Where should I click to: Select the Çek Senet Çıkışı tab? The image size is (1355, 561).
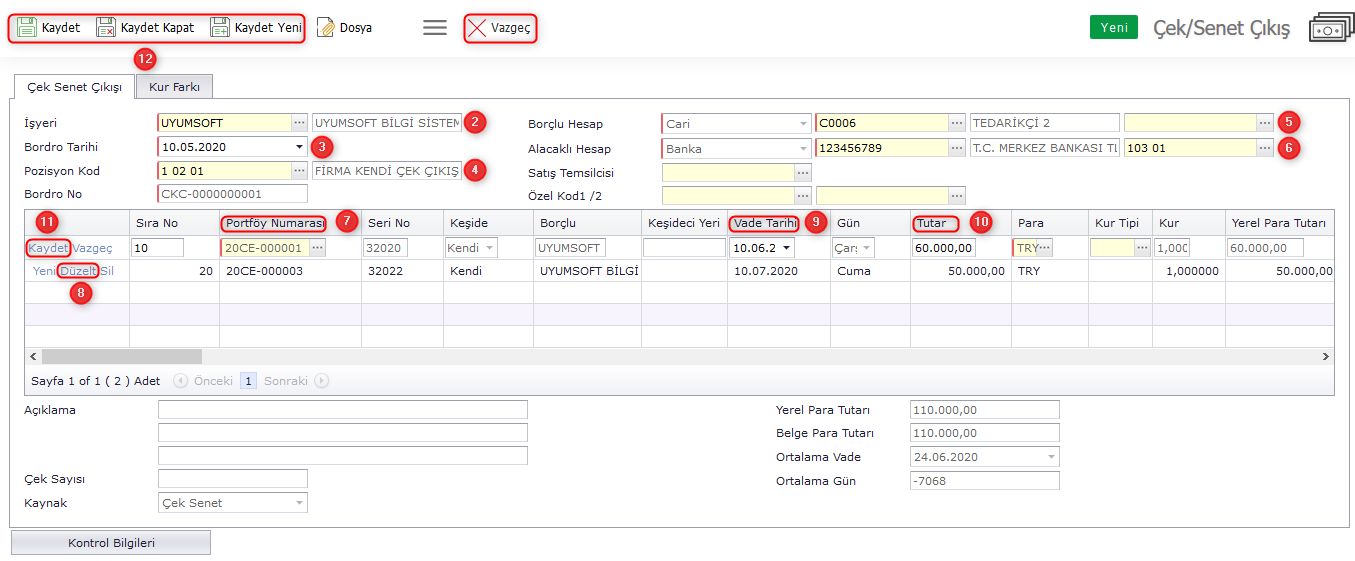pyautogui.click(x=74, y=88)
